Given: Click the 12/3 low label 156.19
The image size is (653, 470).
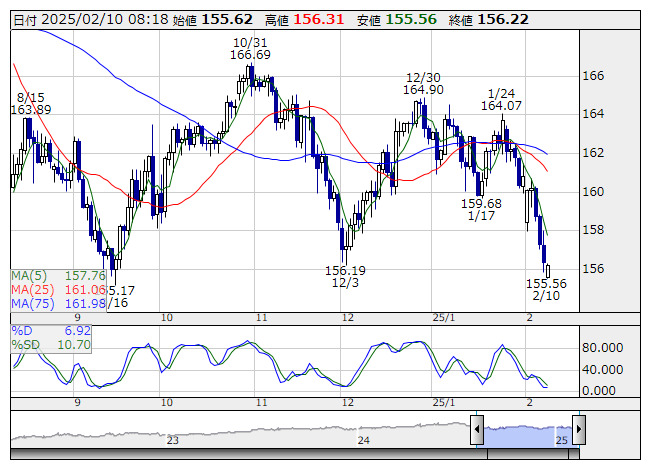Looking at the screenshot, I should [x=345, y=271].
